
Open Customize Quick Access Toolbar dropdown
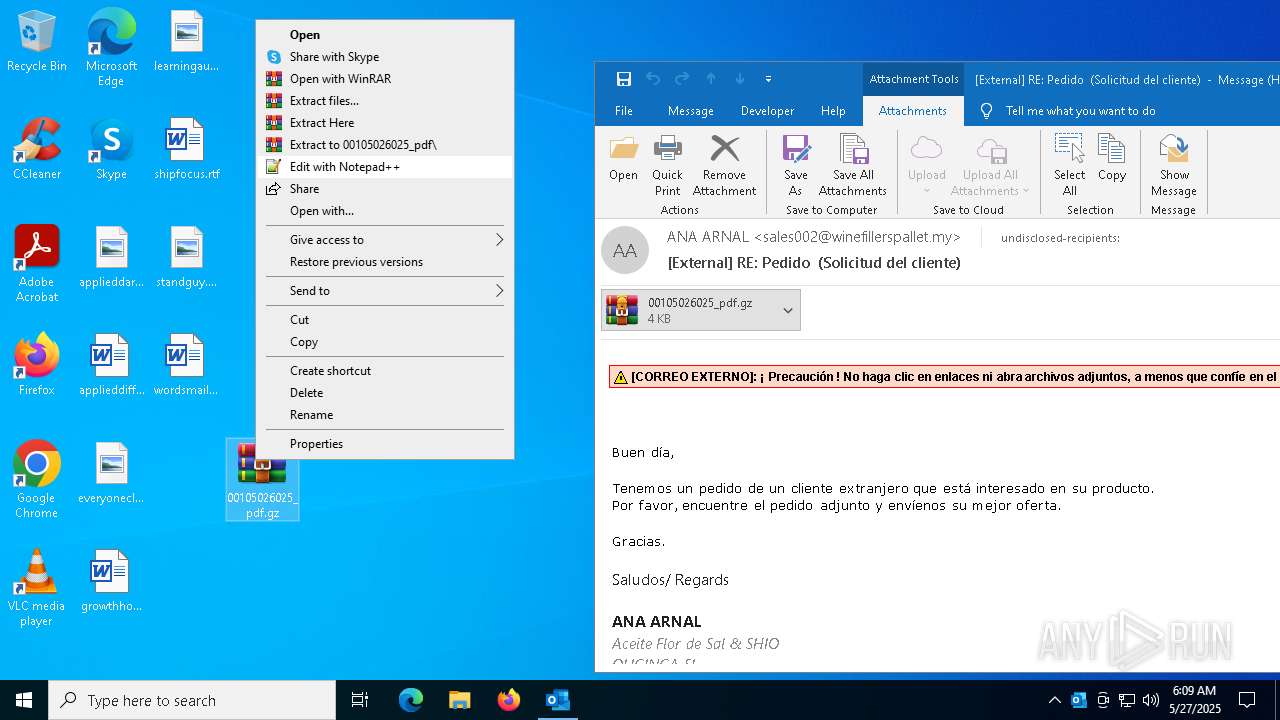pos(768,79)
